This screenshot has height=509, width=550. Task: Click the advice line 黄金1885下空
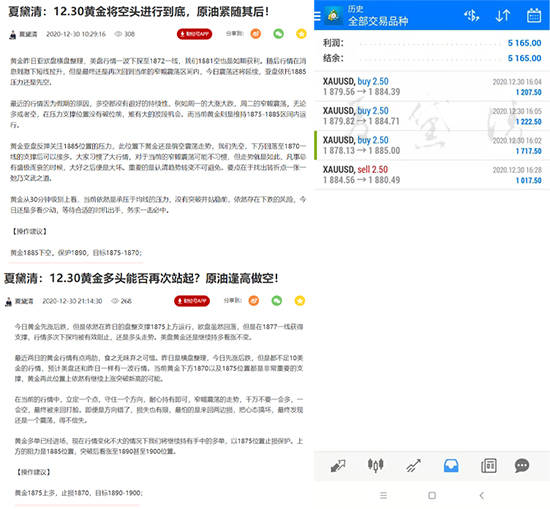[x=76, y=253]
